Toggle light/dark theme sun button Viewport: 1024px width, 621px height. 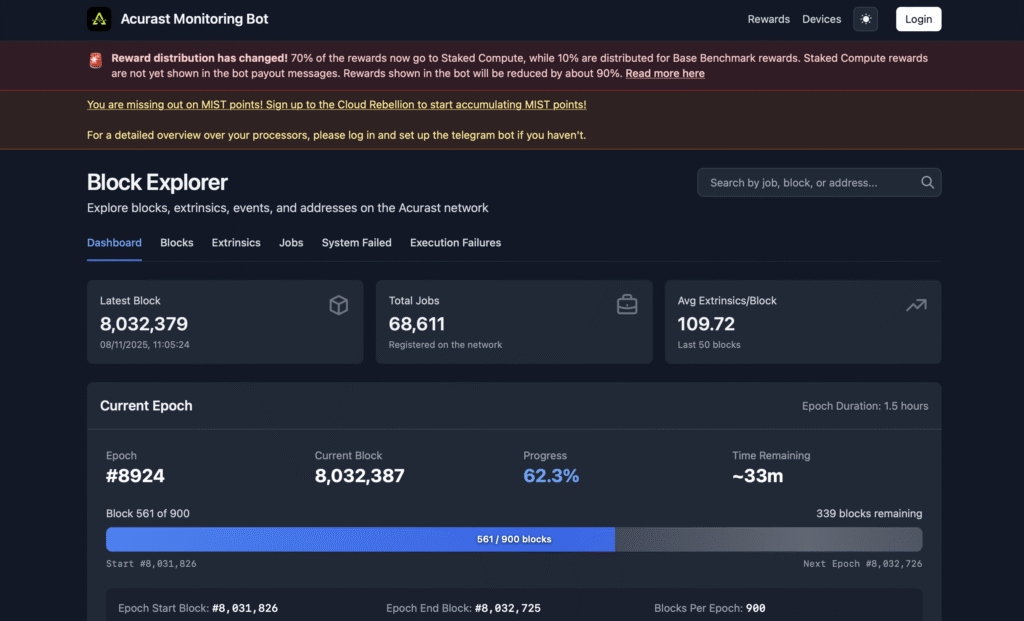[865, 19]
